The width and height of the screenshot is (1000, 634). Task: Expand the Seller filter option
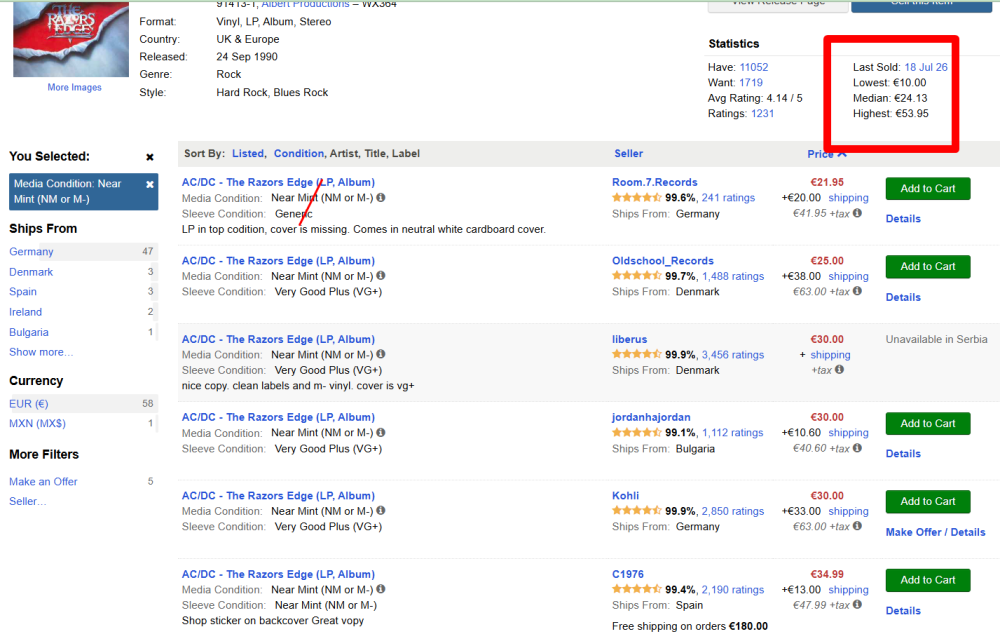27,501
